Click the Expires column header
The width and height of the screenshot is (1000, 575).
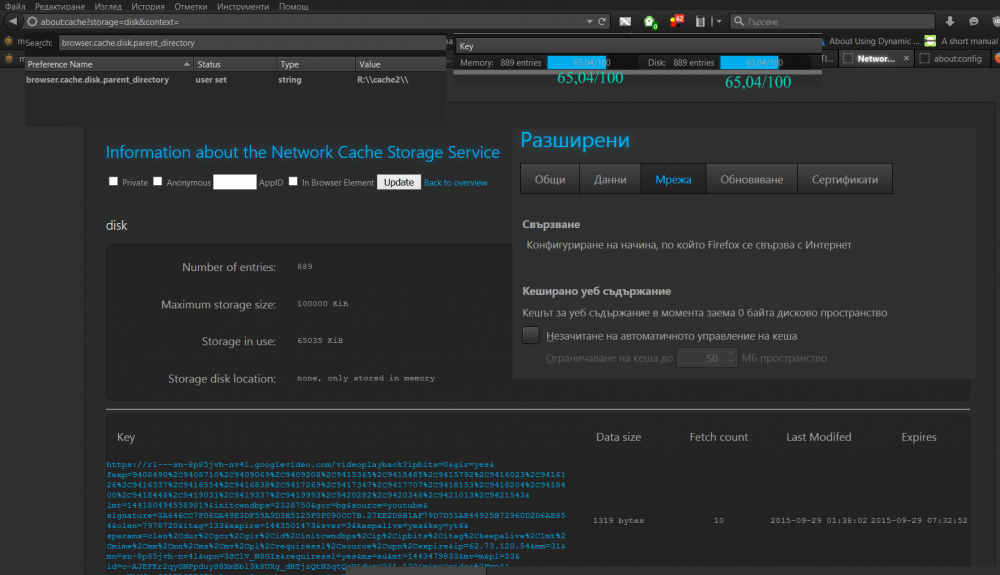918,437
